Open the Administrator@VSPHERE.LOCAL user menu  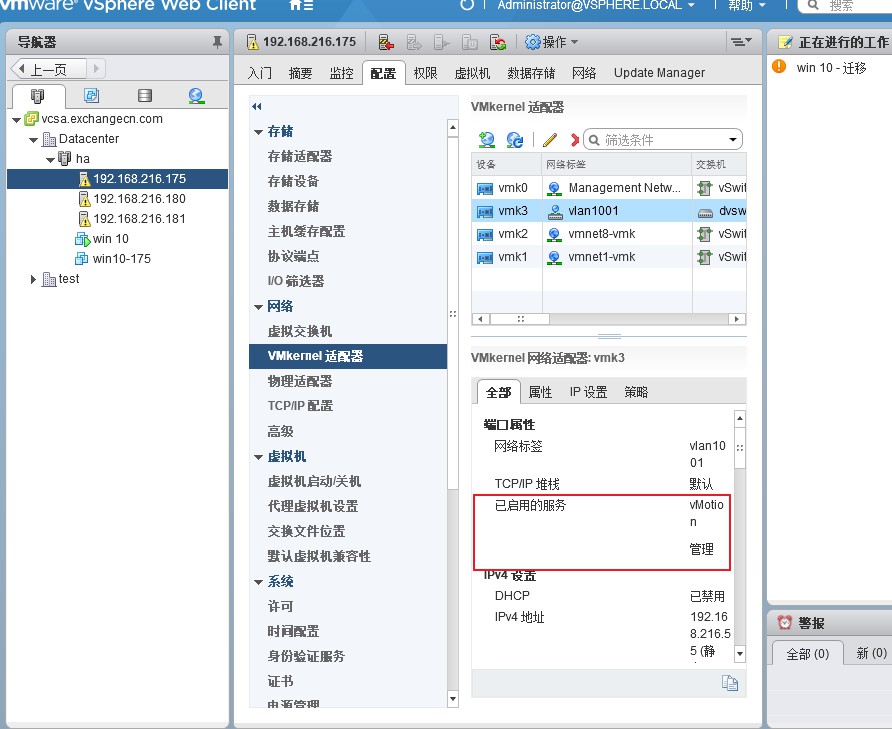[x=596, y=5]
